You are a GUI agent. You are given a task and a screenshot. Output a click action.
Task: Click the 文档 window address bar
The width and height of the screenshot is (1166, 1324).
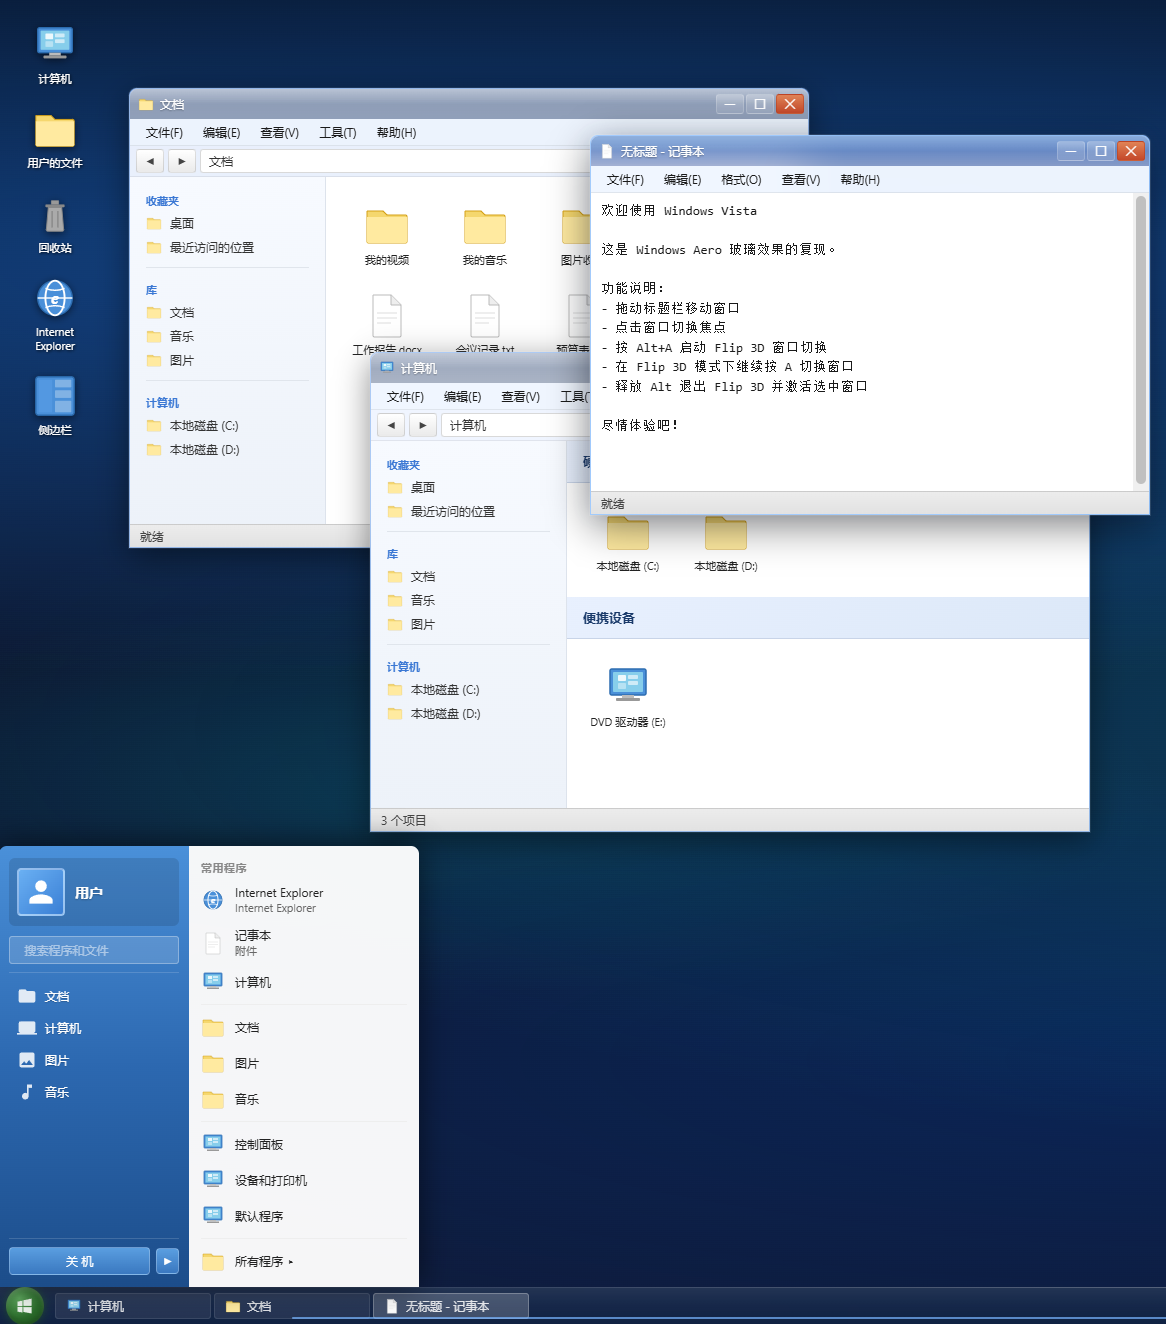tap(396, 161)
